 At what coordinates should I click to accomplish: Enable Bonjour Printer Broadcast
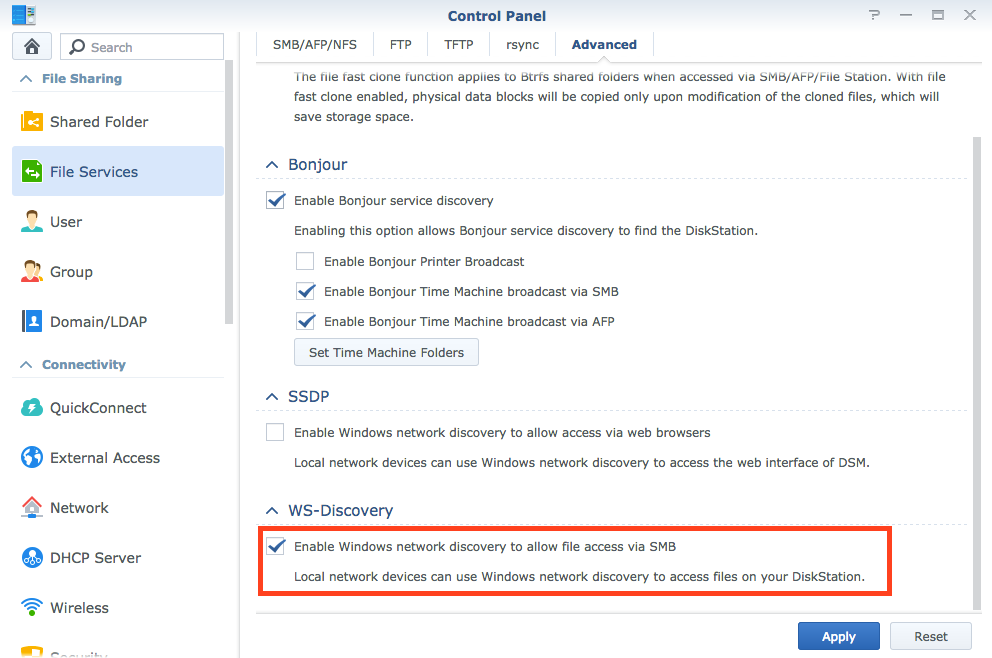305,261
